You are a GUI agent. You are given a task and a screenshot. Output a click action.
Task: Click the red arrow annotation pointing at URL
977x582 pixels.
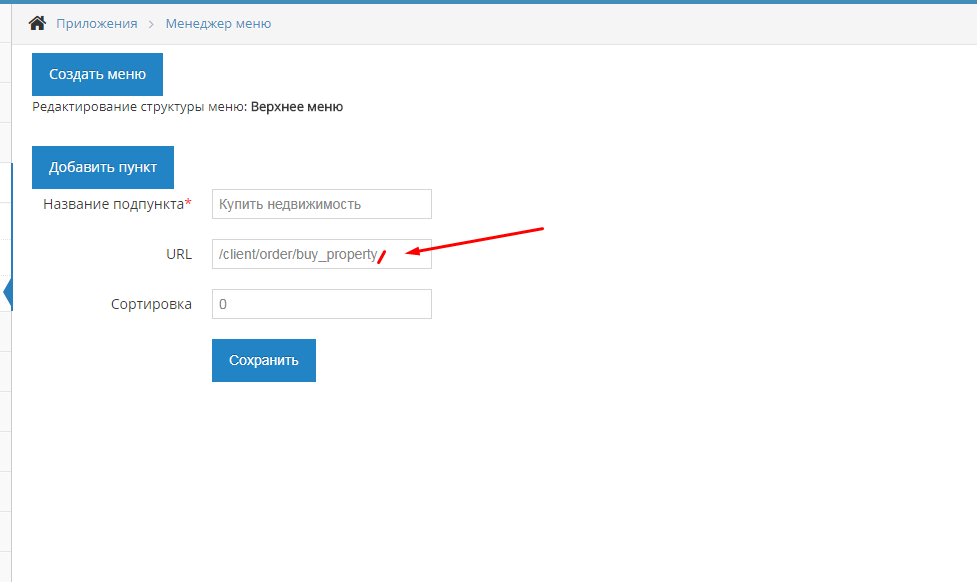tap(475, 243)
